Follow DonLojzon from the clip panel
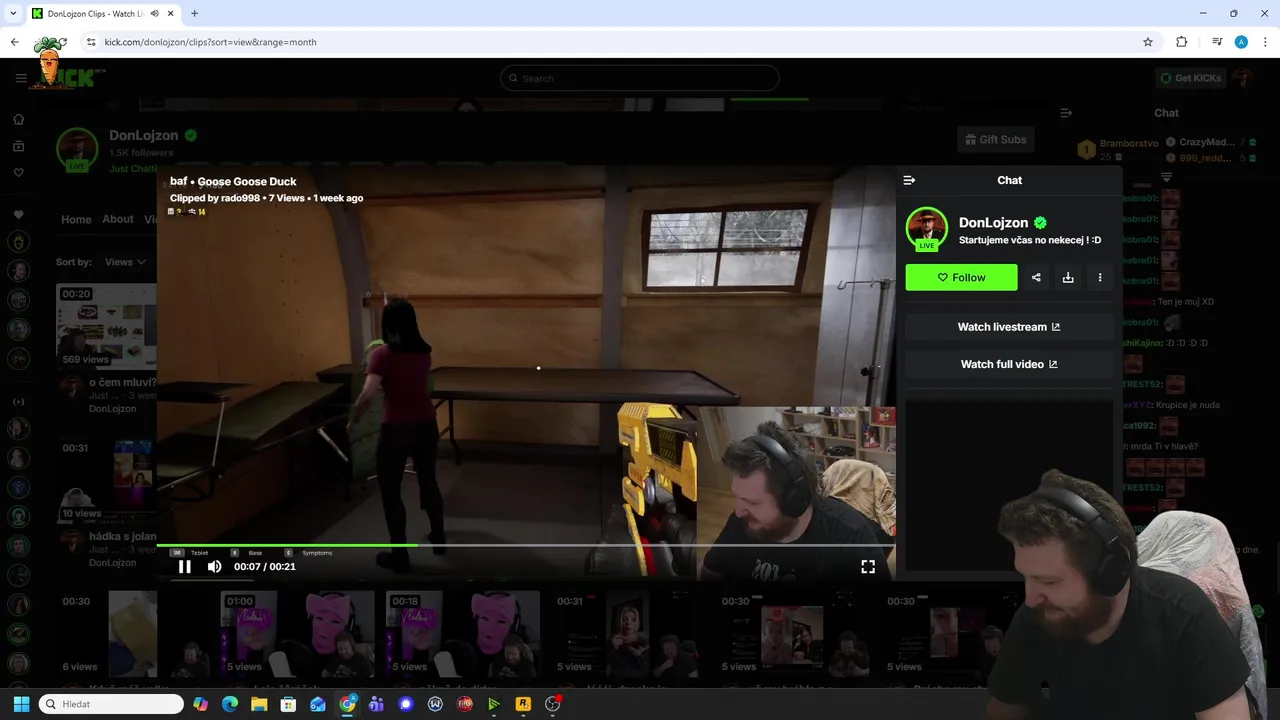The height and width of the screenshot is (720, 1280). [x=961, y=278]
